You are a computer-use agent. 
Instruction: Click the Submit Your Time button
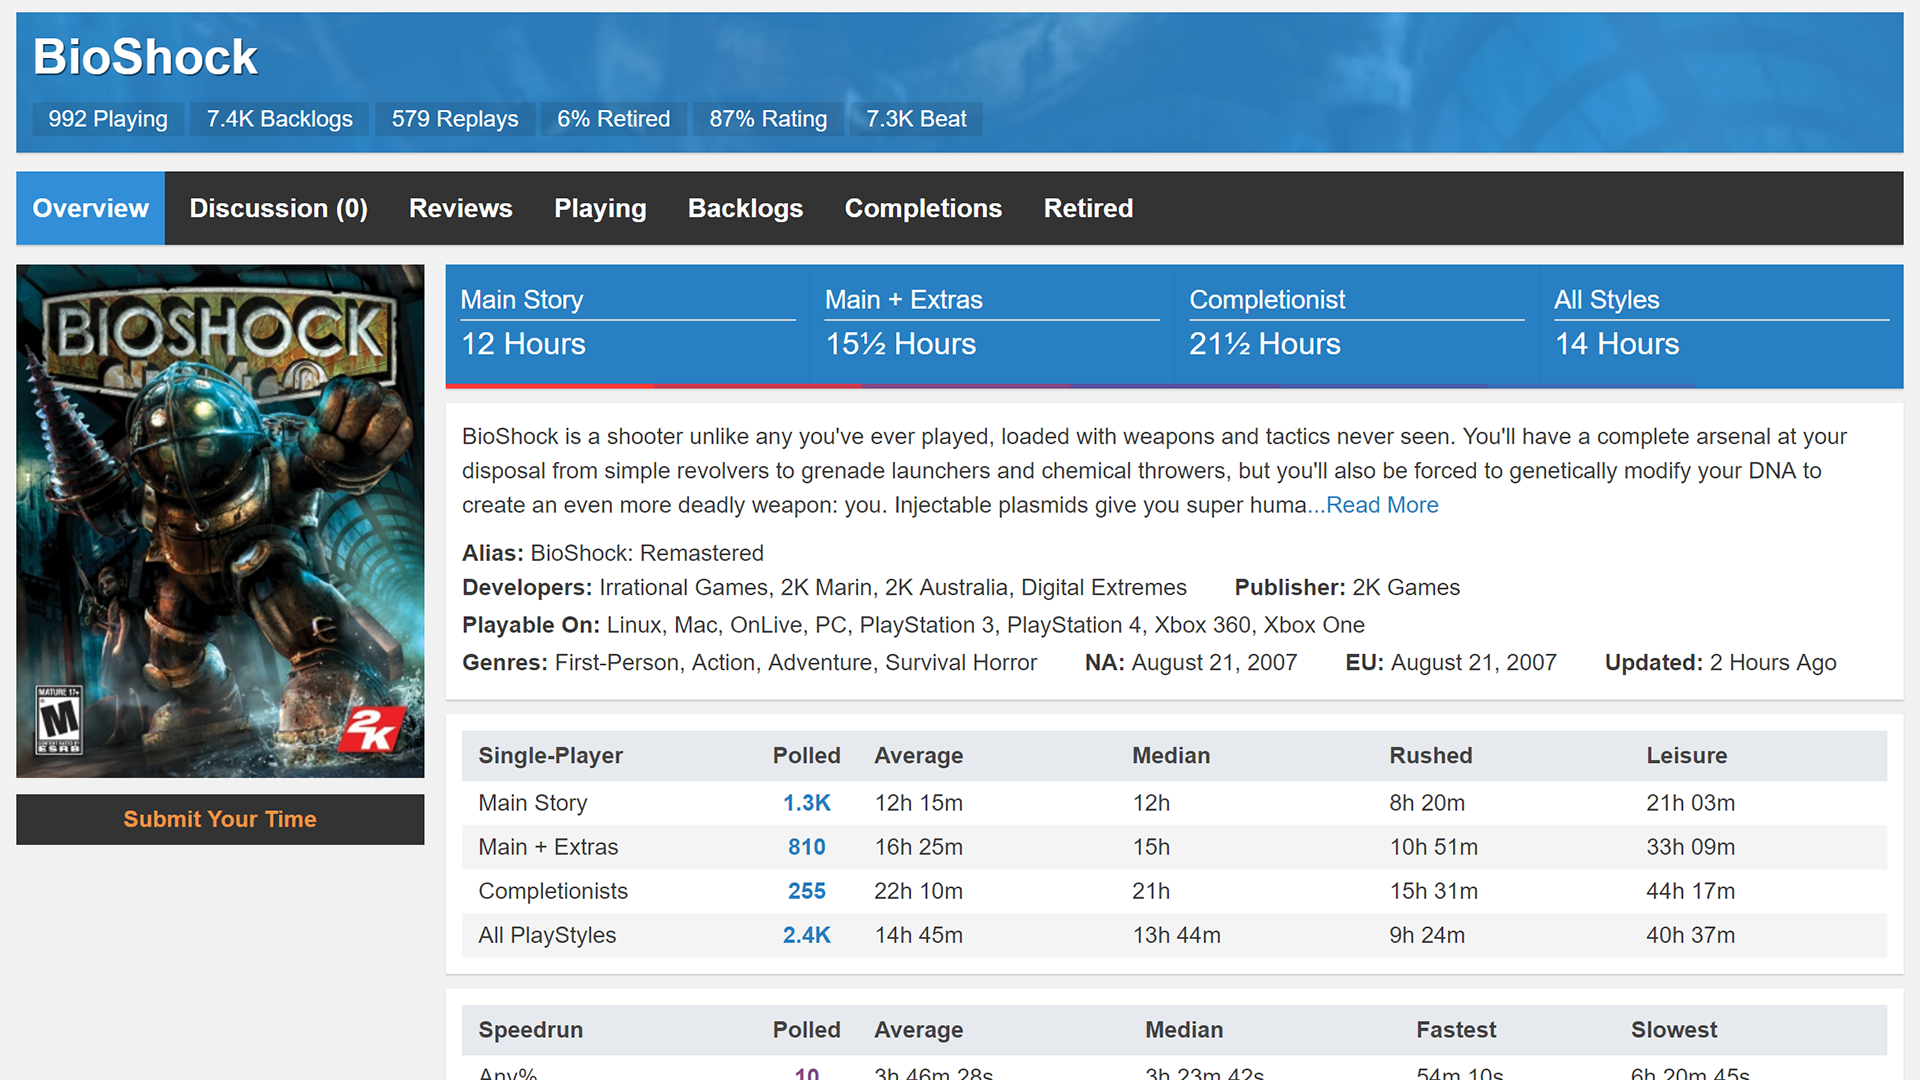[x=220, y=819]
